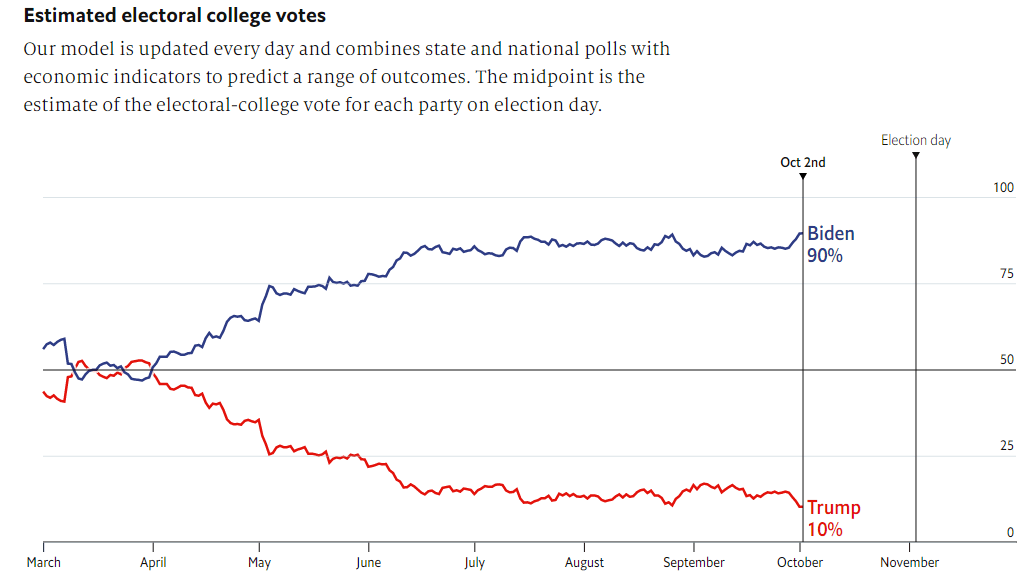Click the 100 value on y-axis
The image size is (1029, 582).
1003,188
